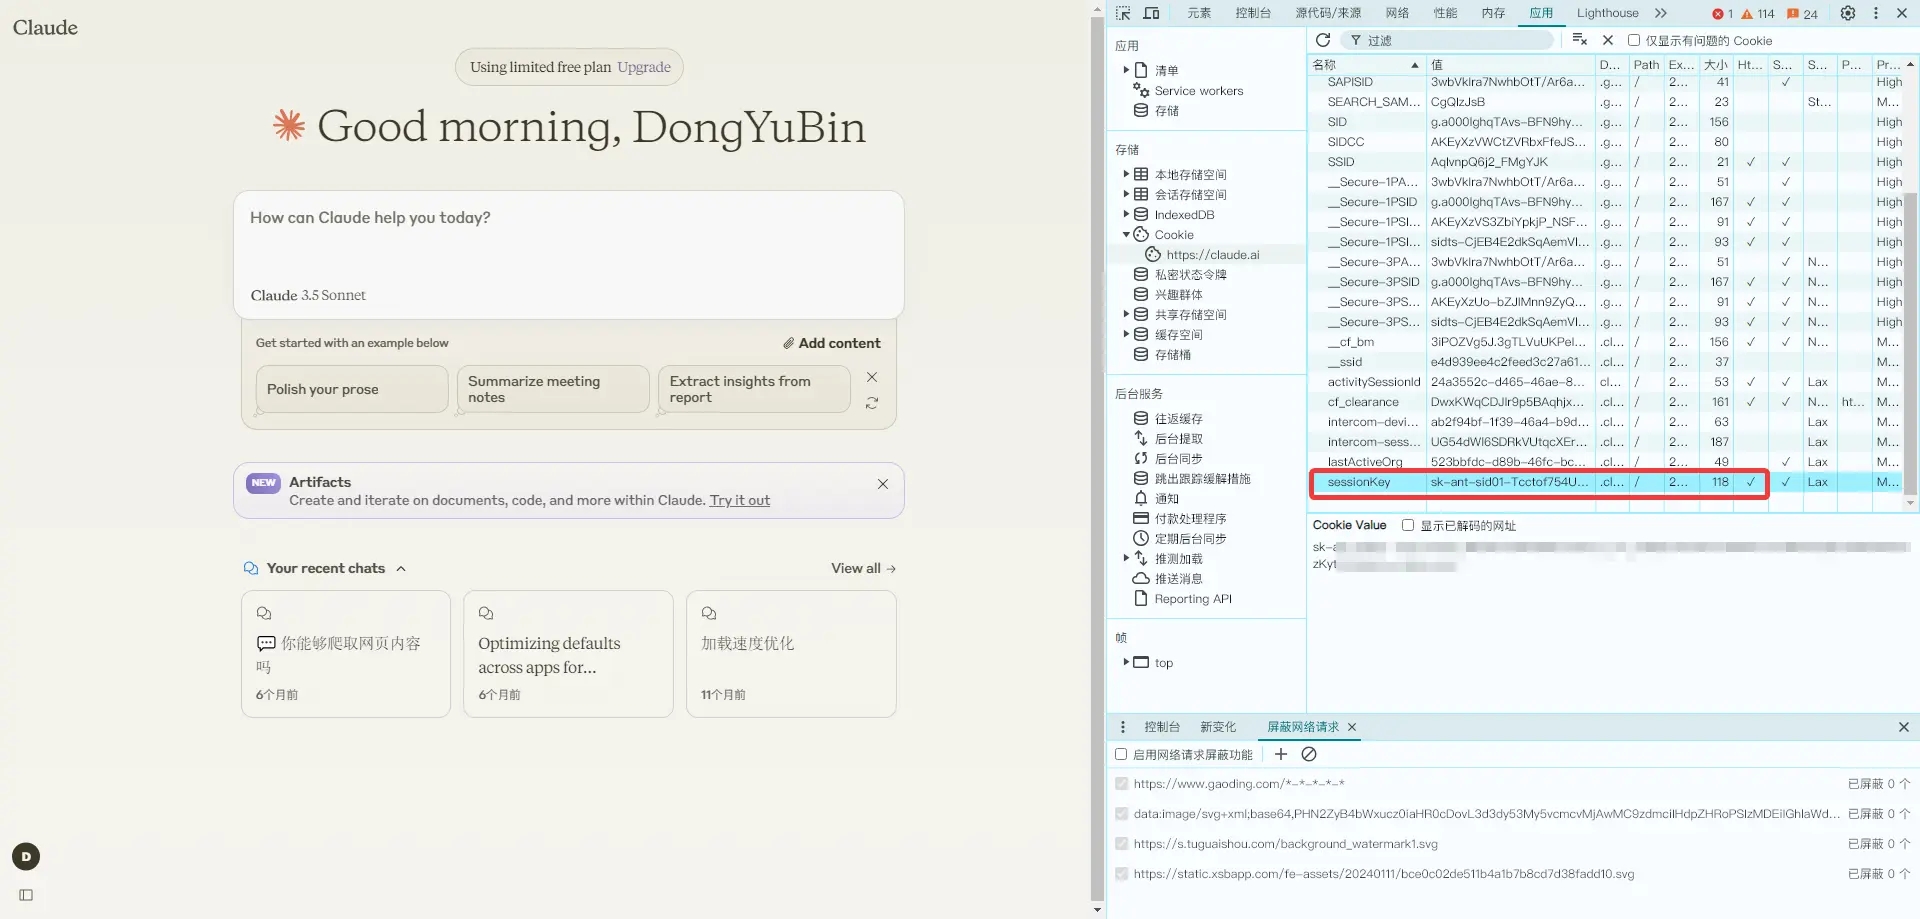1920x919 pixels.
Task: Switch to the Lighthouse tab
Action: [x=1607, y=13]
